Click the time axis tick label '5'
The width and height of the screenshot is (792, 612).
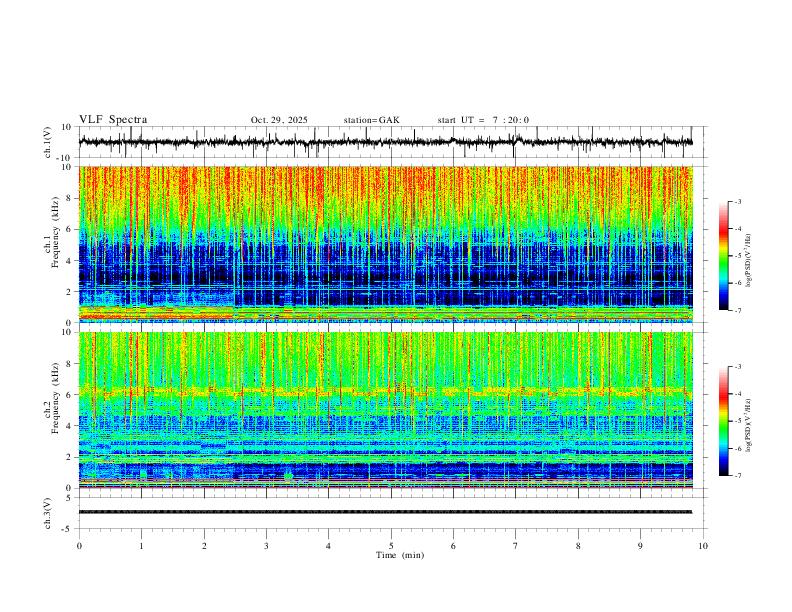tap(391, 546)
